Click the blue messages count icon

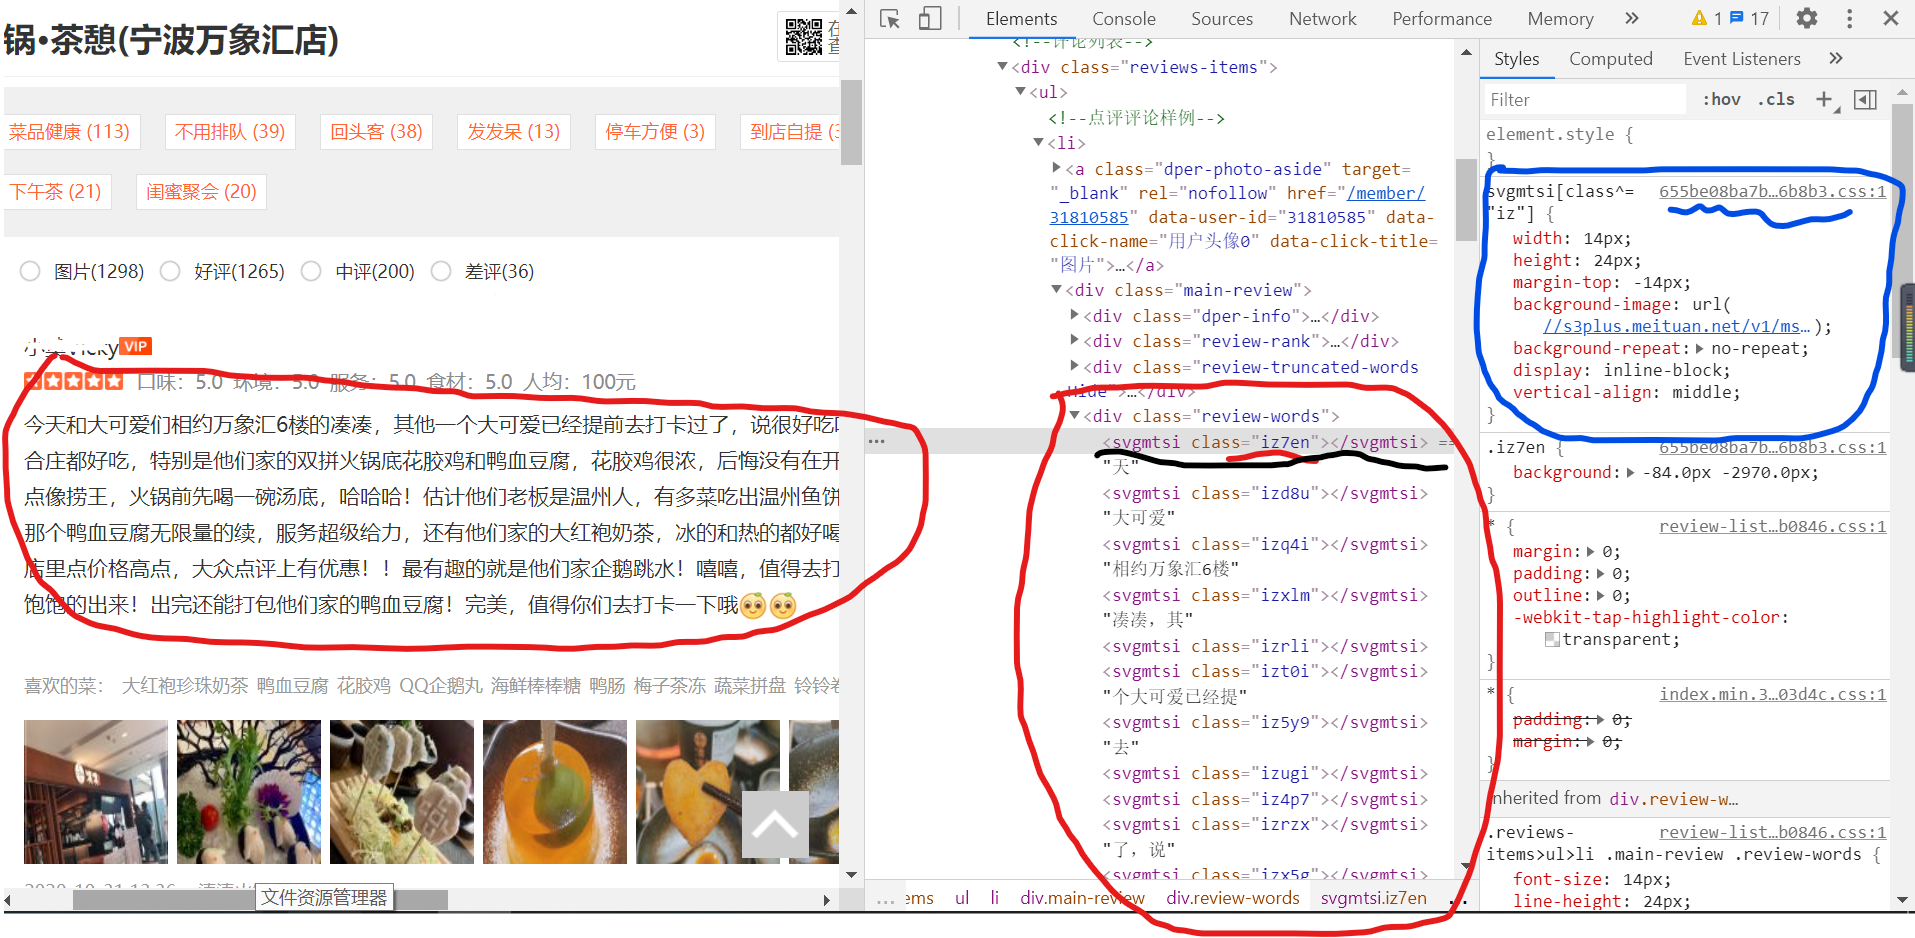(1736, 18)
